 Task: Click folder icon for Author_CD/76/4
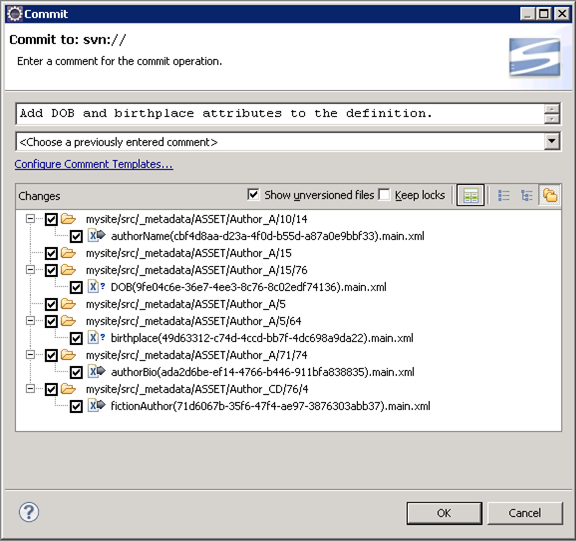click(x=68, y=389)
